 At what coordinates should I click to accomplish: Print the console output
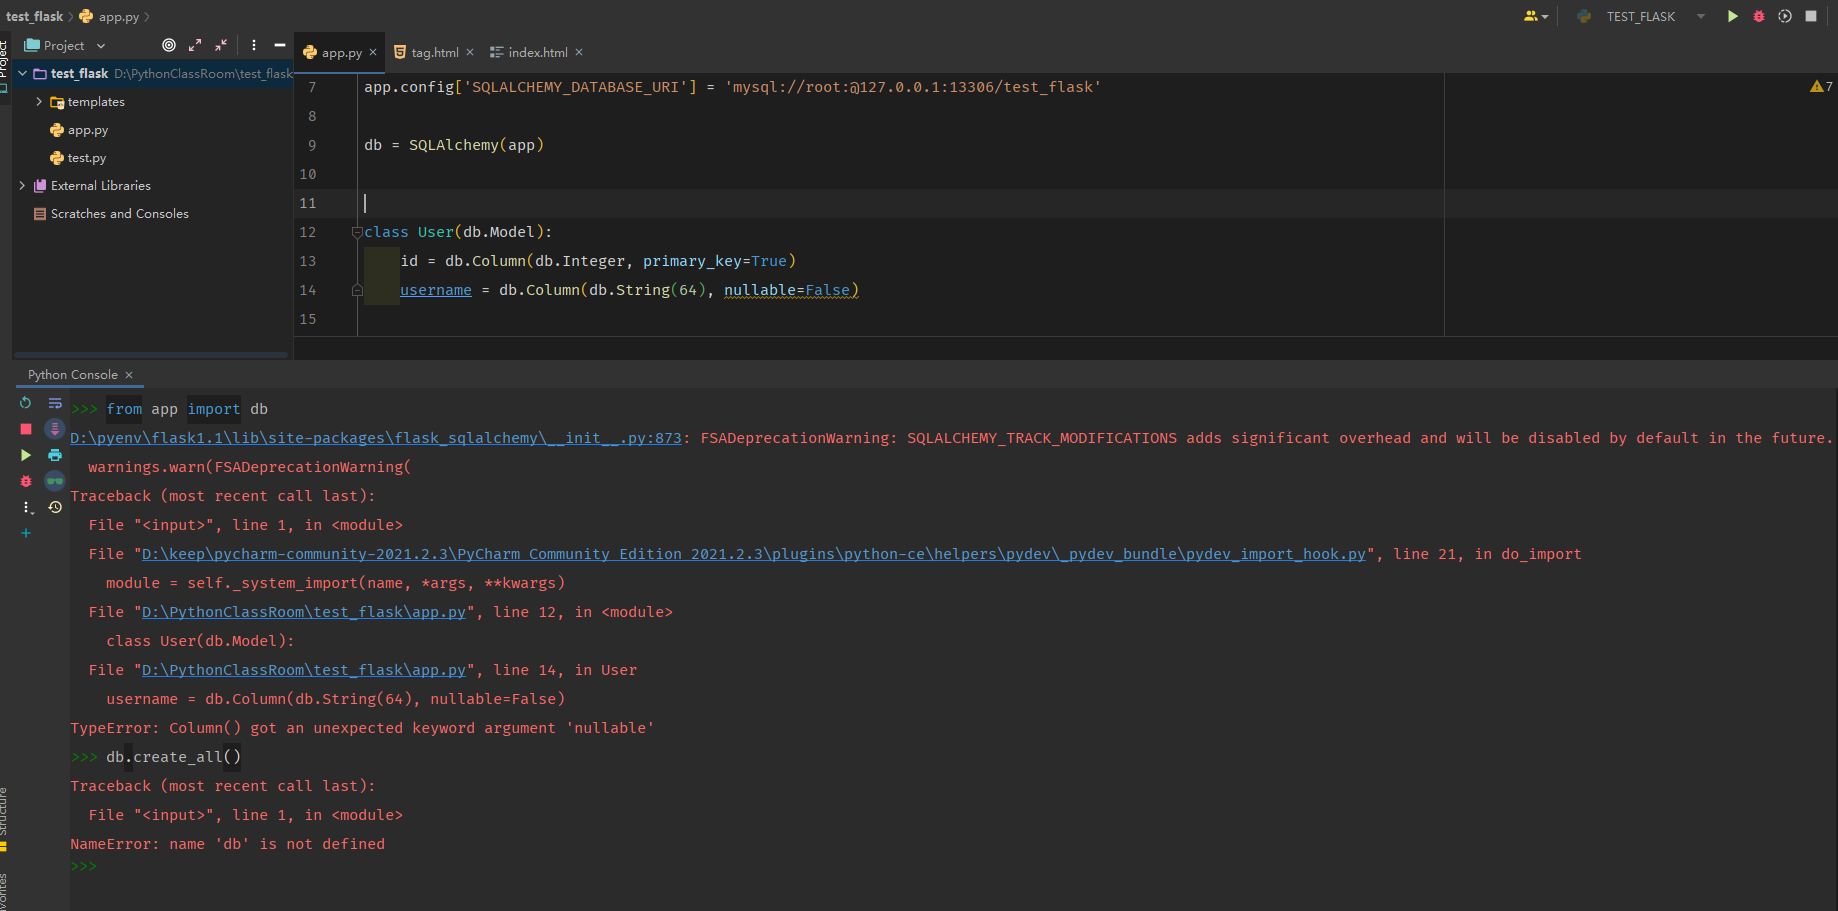(55, 455)
